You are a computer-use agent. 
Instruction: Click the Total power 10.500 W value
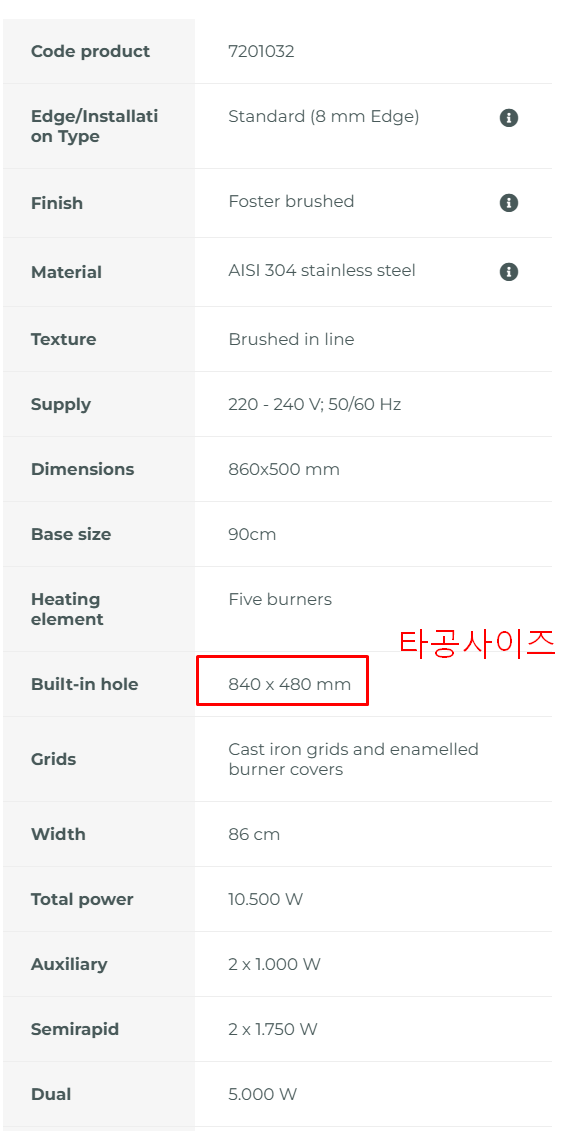pos(265,899)
